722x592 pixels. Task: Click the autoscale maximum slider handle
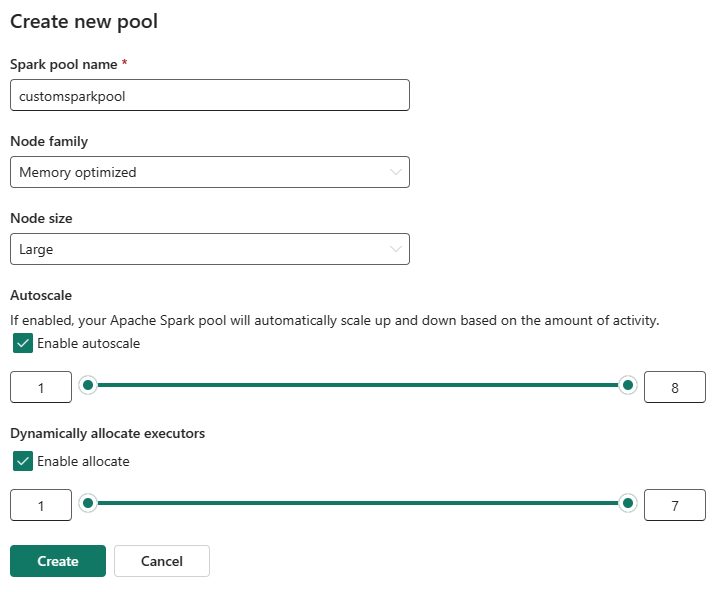(x=627, y=385)
